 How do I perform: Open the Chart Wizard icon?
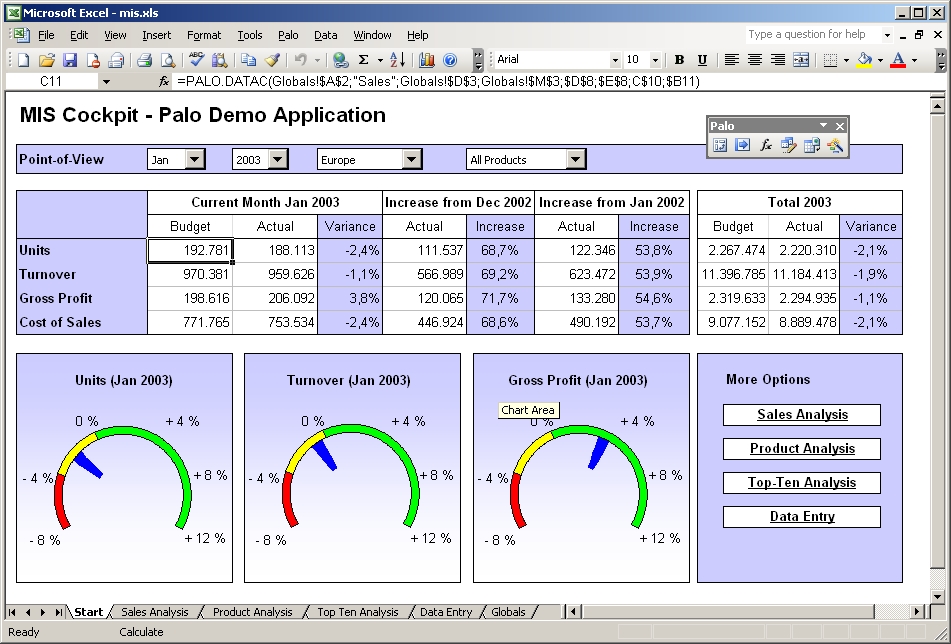point(427,60)
